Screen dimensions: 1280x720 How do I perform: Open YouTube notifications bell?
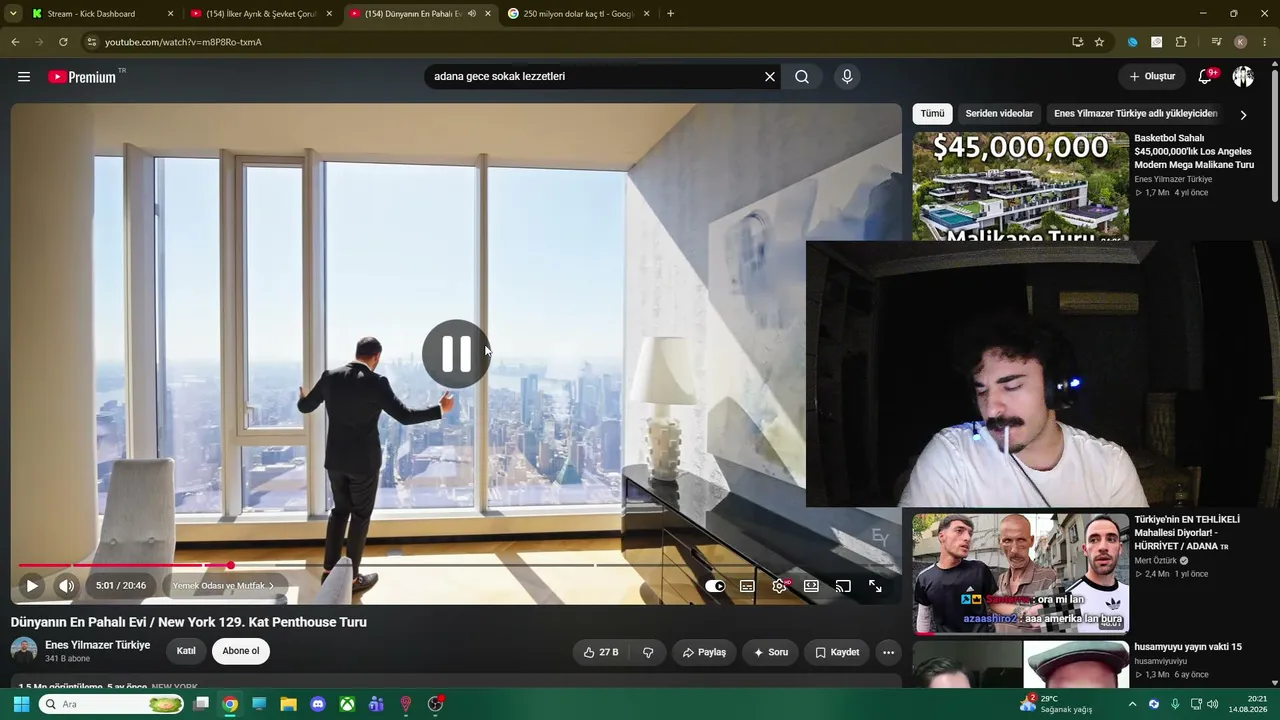tap(1205, 77)
